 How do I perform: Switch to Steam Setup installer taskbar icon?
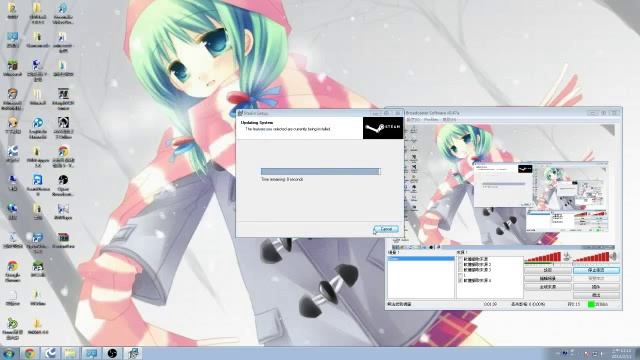(x=133, y=353)
